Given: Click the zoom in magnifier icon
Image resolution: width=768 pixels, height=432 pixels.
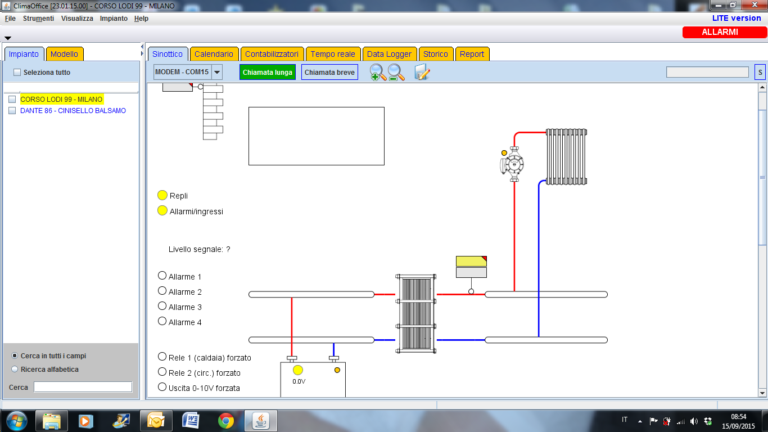Looking at the screenshot, I should [x=377, y=72].
